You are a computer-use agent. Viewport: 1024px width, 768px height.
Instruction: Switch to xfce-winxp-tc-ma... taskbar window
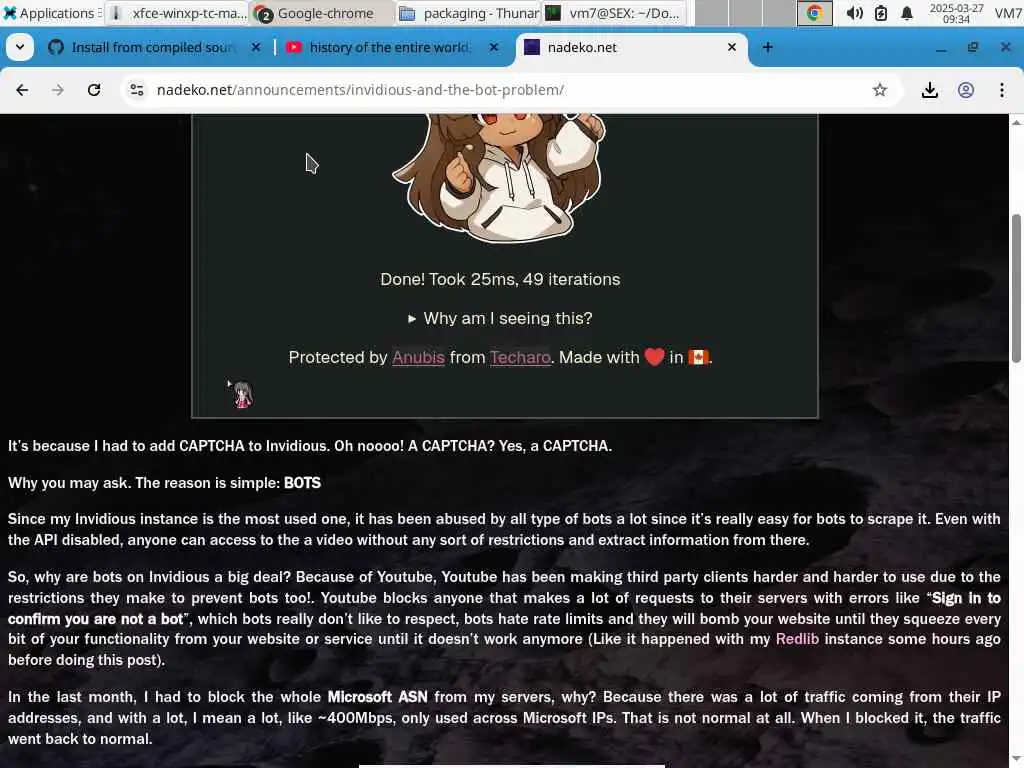178,13
